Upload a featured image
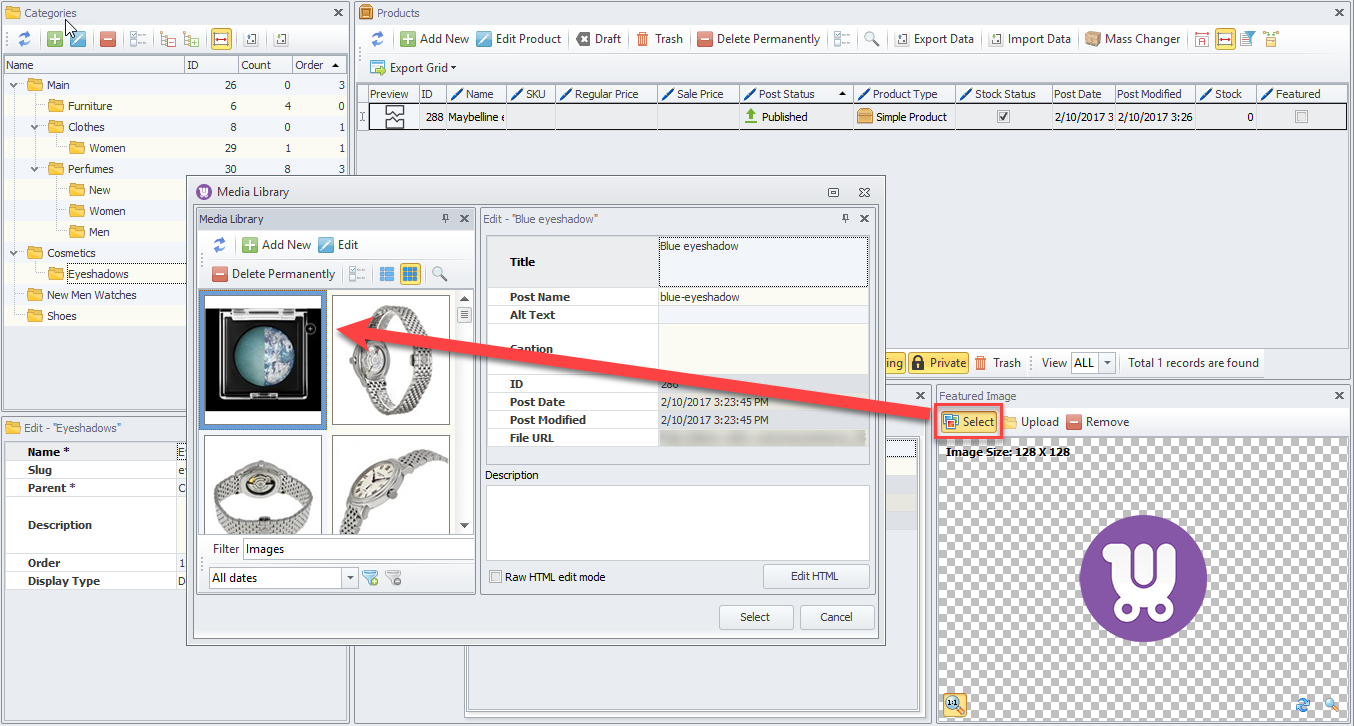This screenshot has width=1354, height=726. pos(1030,422)
